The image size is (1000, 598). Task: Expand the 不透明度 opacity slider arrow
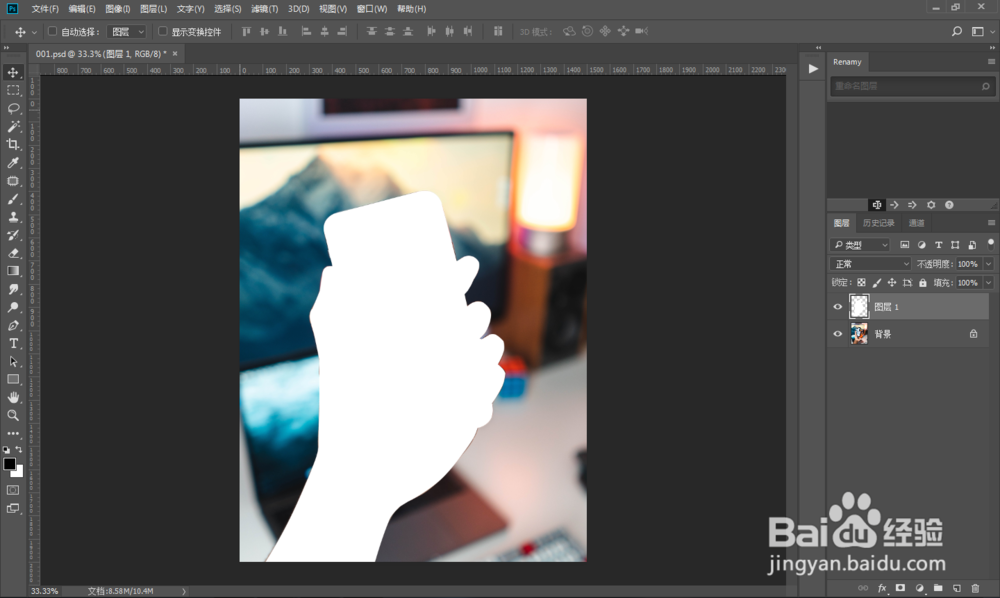point(989,264)
